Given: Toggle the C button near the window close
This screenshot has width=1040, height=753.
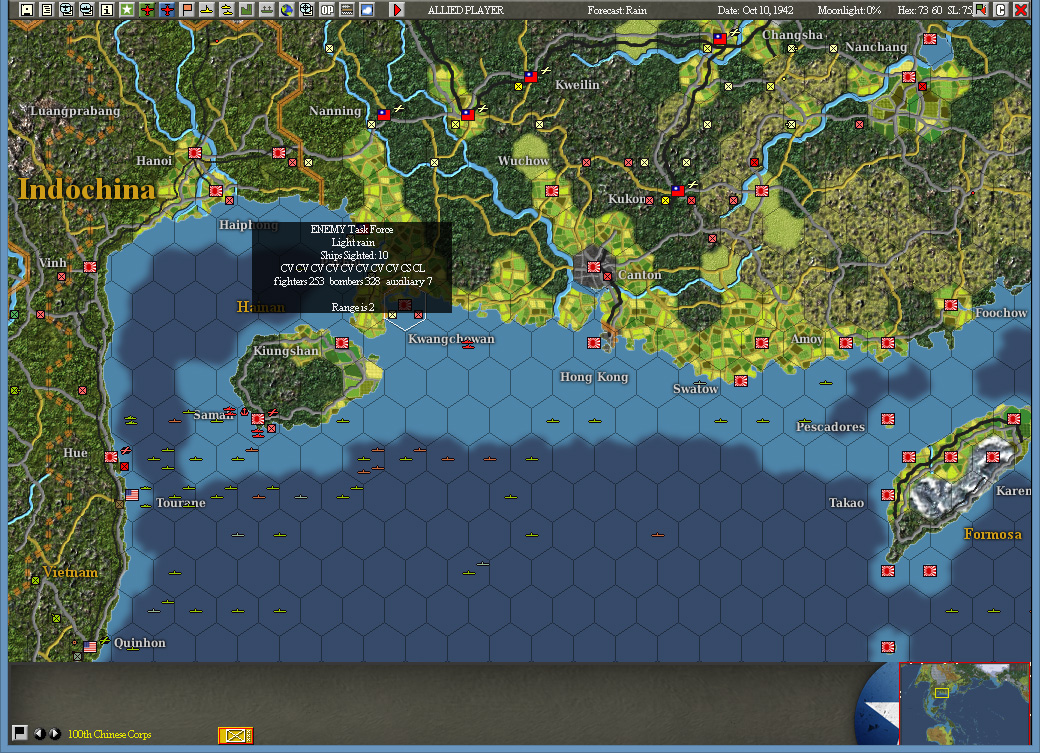Looking at the screenshot, I should pos(1001,9).
